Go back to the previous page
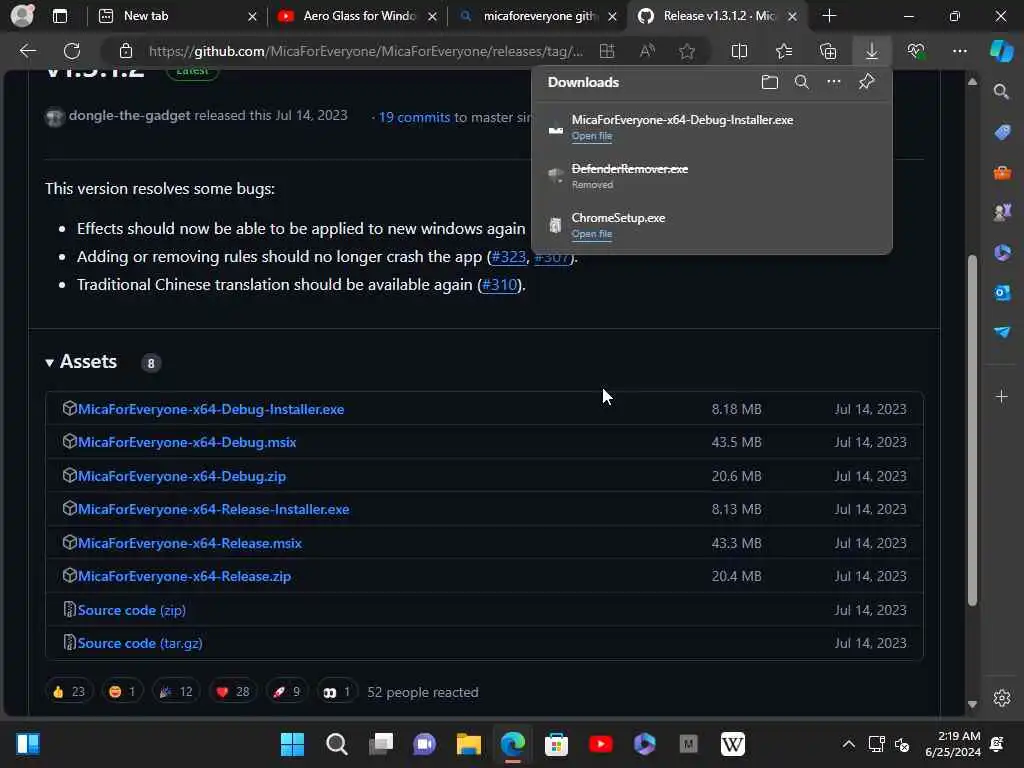This screenshot has width=1024, height=768. click(x=27, y=51)
